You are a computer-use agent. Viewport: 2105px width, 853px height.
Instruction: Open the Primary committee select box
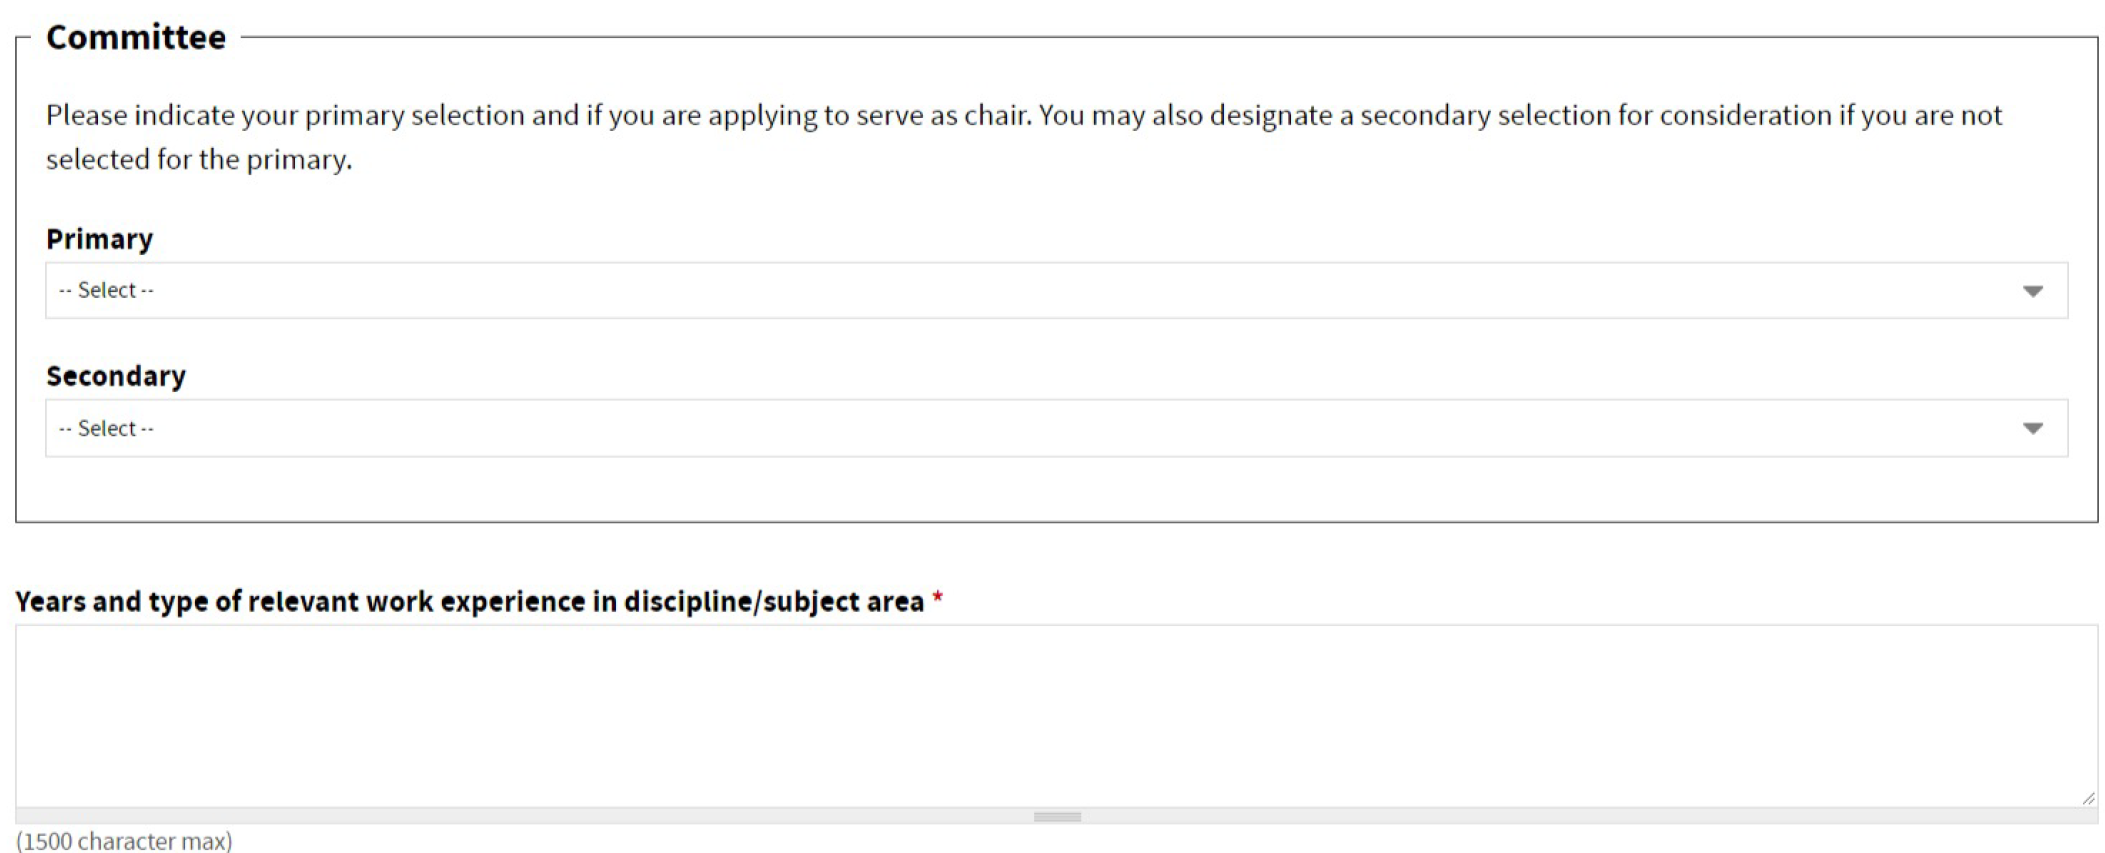click(1056, 291)
